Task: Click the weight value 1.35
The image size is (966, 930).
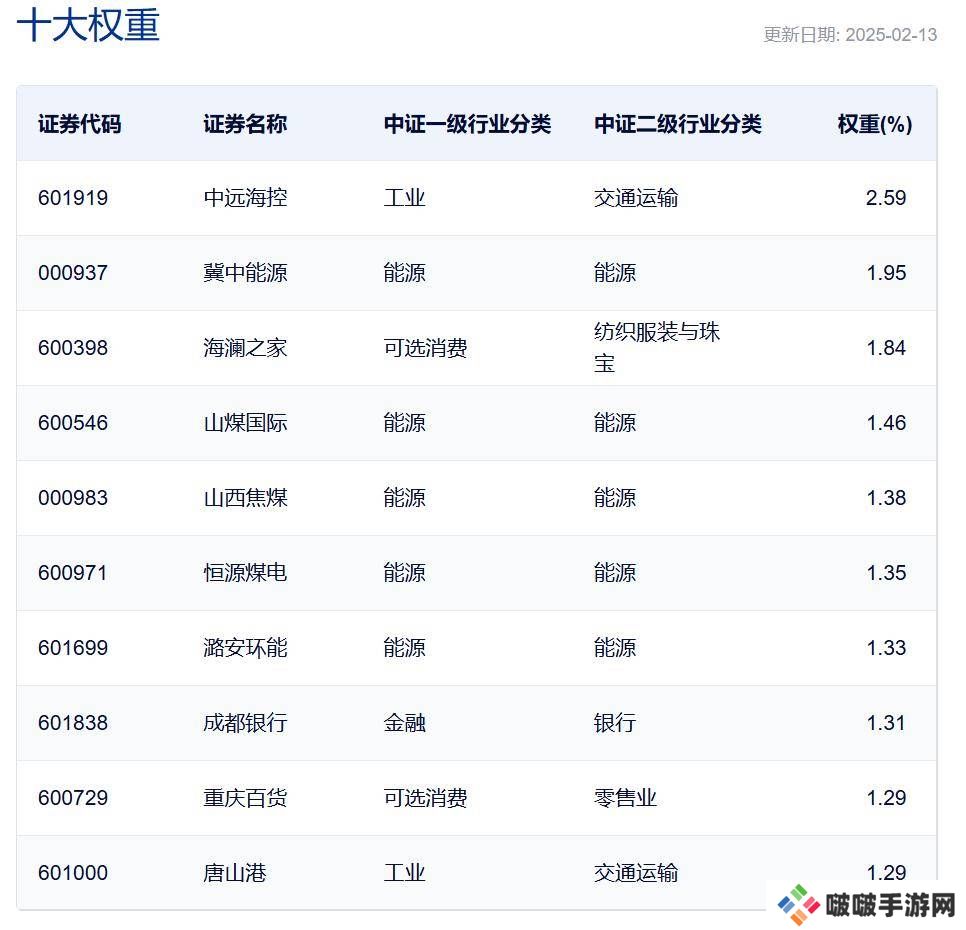Action: coord(886,573)
